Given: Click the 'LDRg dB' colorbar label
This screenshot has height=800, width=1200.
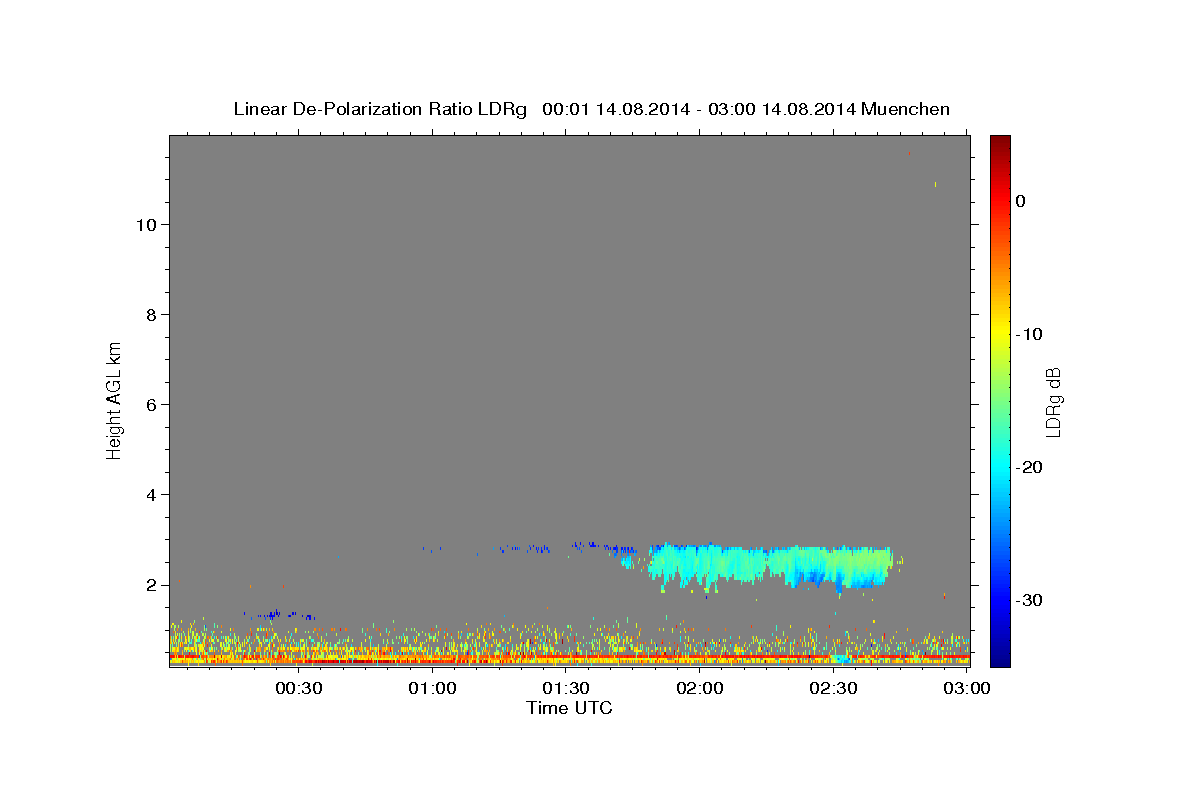Looking at the screenshot, I should (1053, 402).
